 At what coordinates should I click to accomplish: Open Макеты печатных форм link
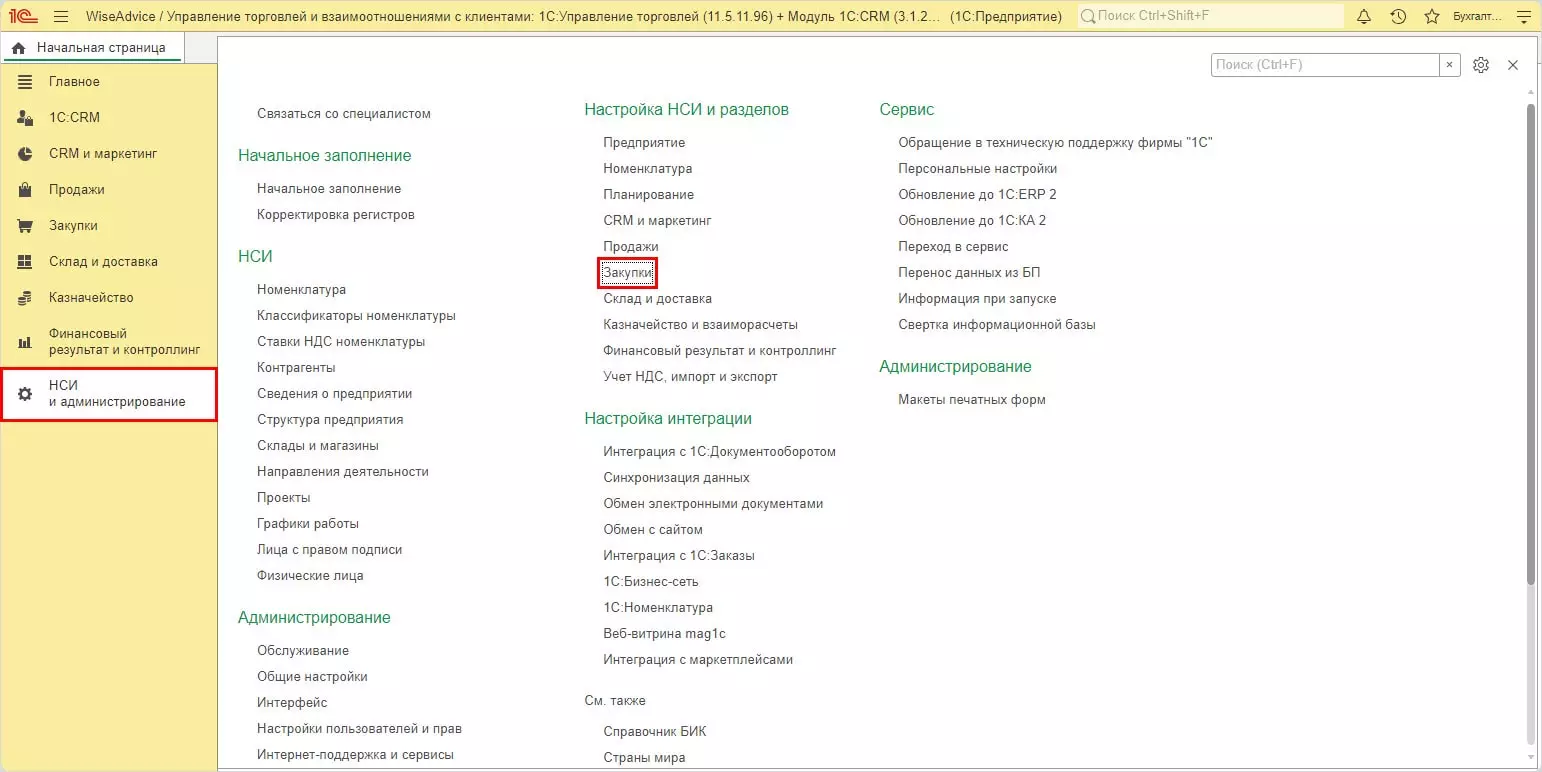tap(972, 400)
